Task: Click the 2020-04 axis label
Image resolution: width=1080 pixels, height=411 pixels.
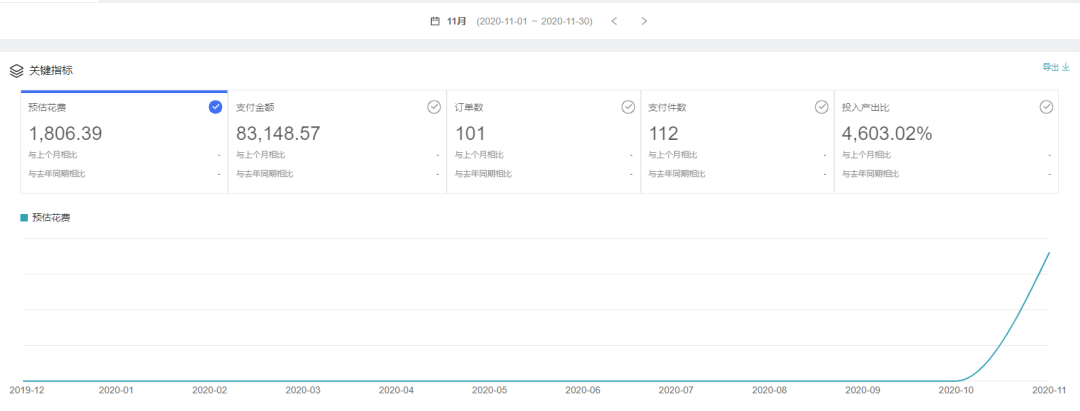Action: pos(397,390)
